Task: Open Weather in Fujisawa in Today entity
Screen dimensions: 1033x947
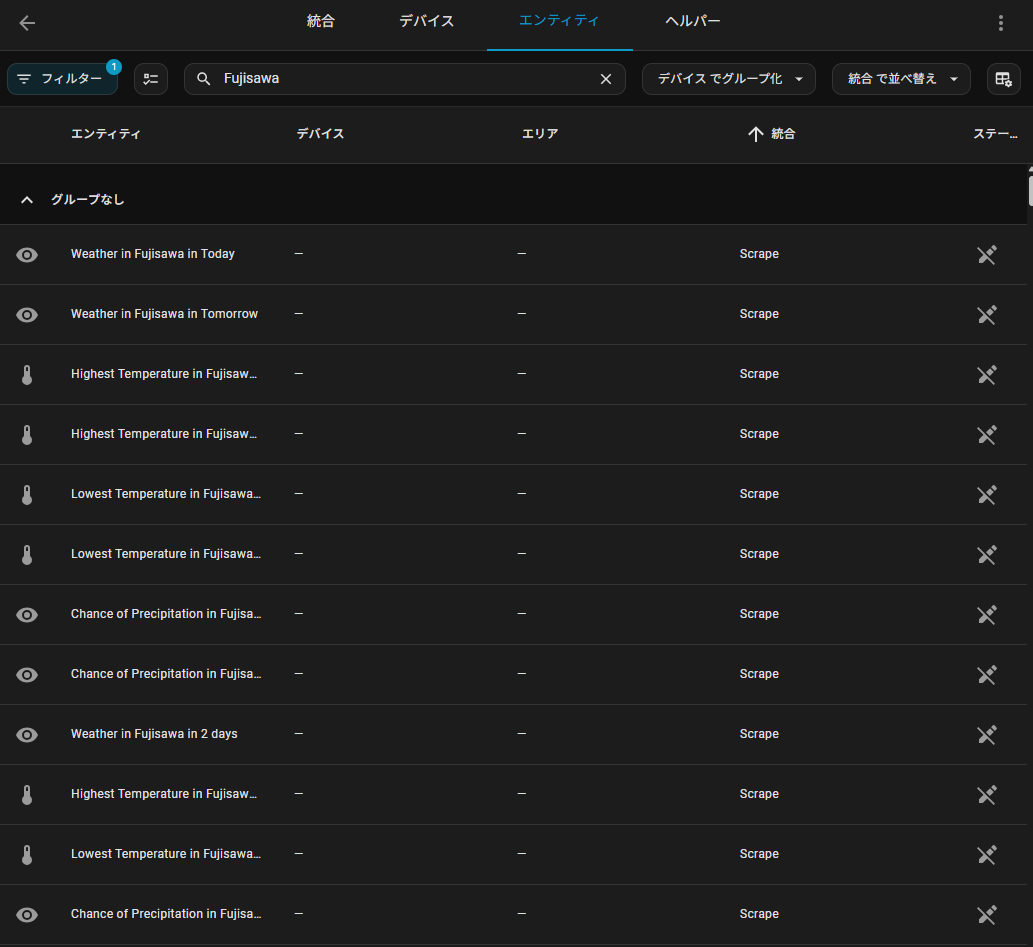Action: [x=153, y=254]
